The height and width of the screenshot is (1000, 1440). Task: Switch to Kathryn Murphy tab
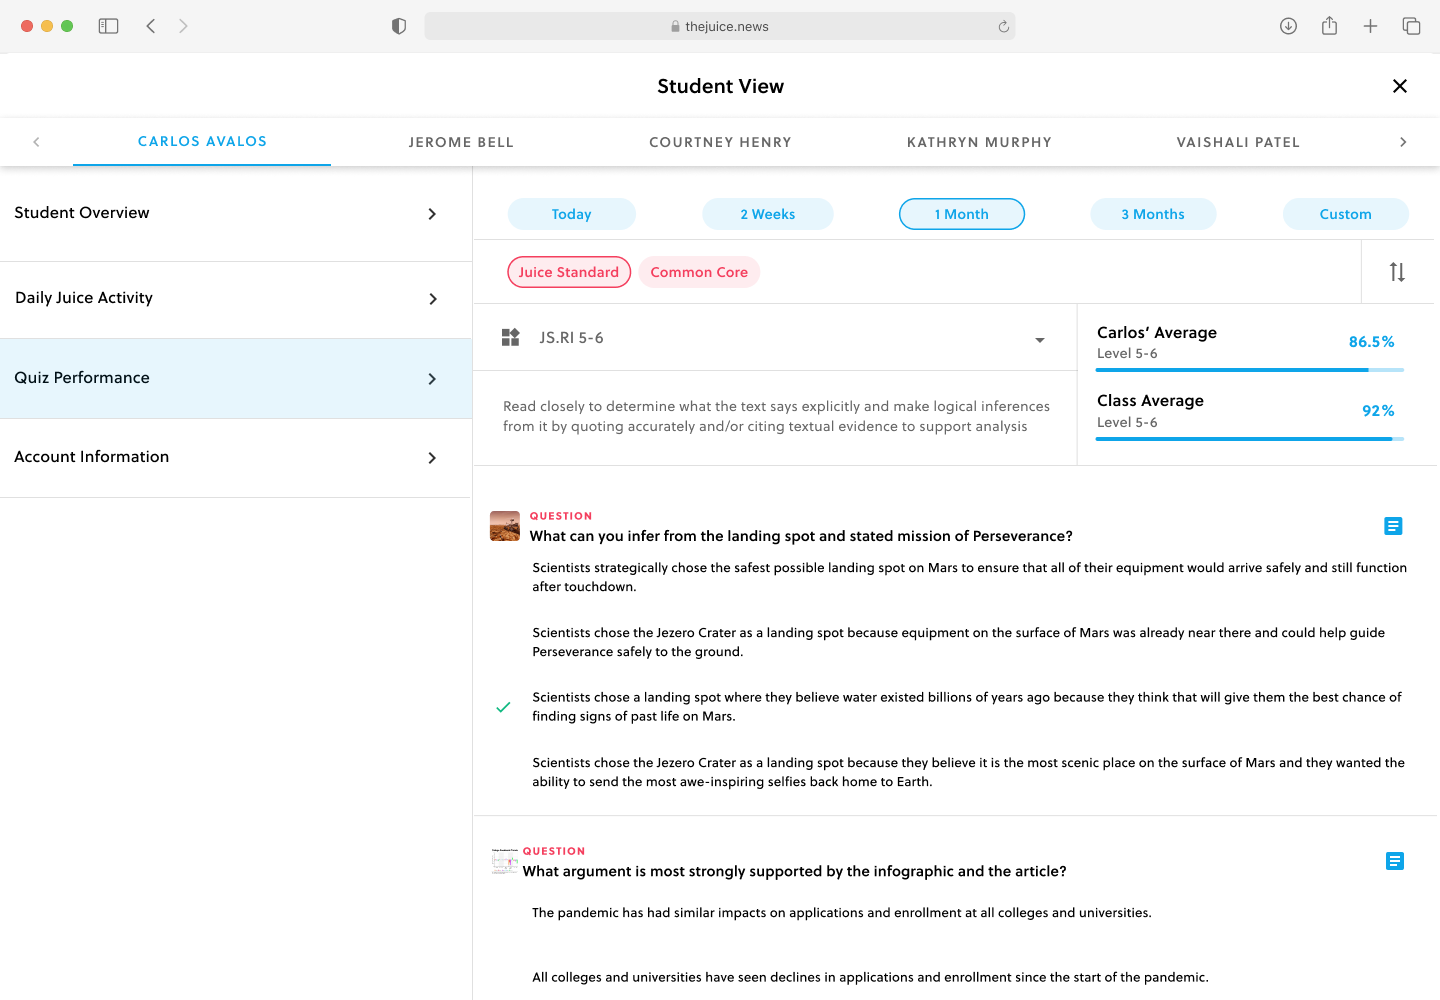[979, 142]
